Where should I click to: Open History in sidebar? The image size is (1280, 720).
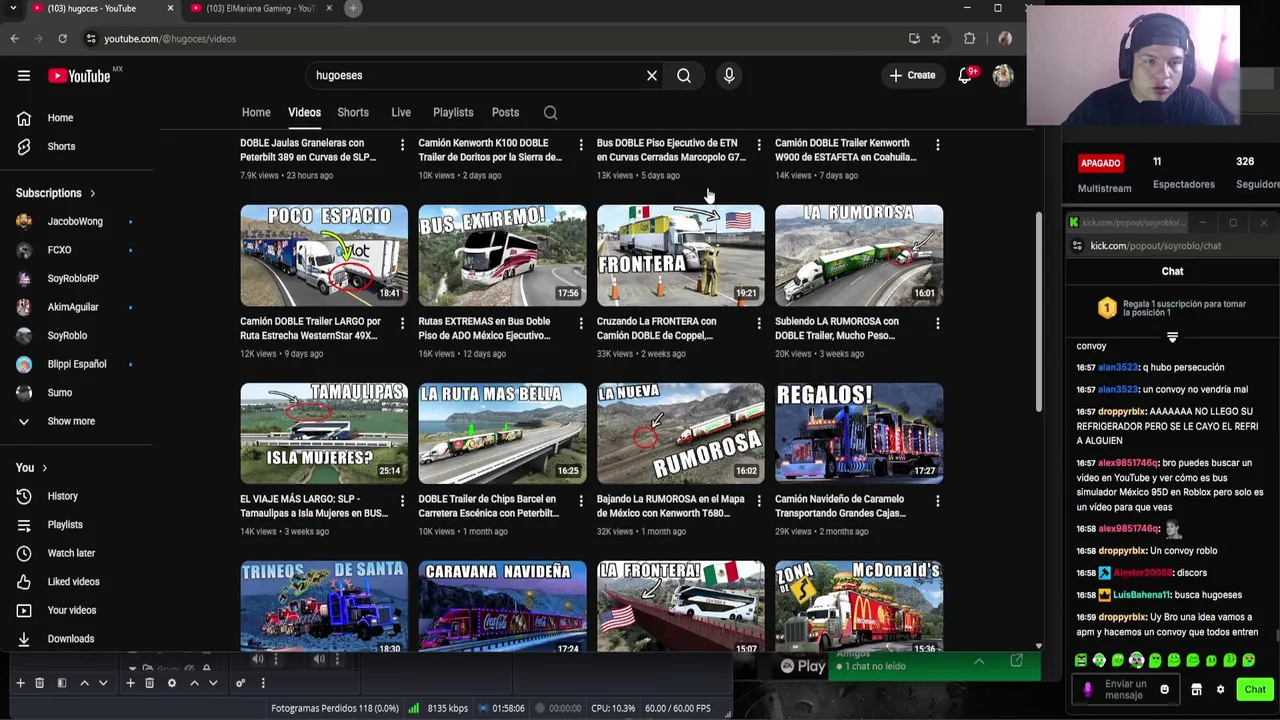[62, 496]
